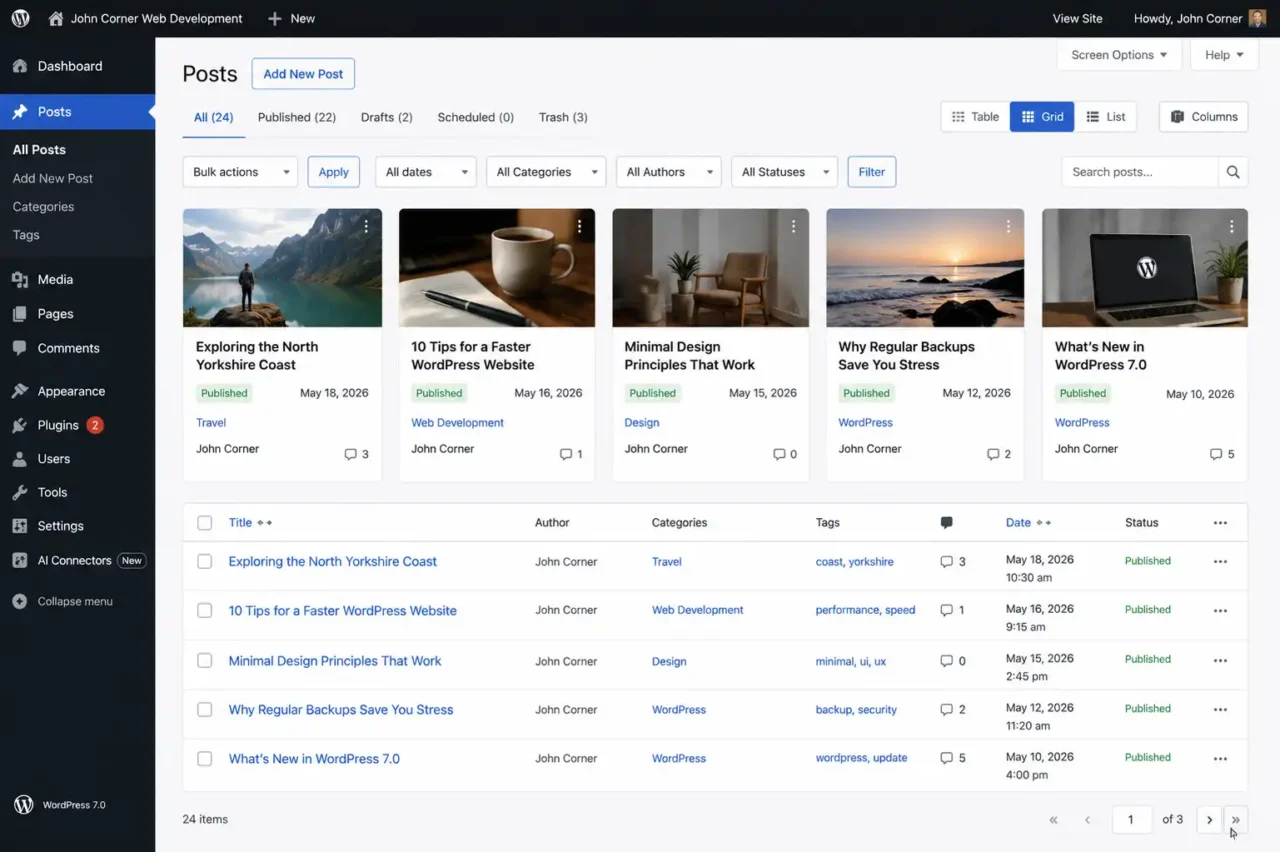1280x852 pixels.
Task: Switch to Table view
Action: point(975,117)
